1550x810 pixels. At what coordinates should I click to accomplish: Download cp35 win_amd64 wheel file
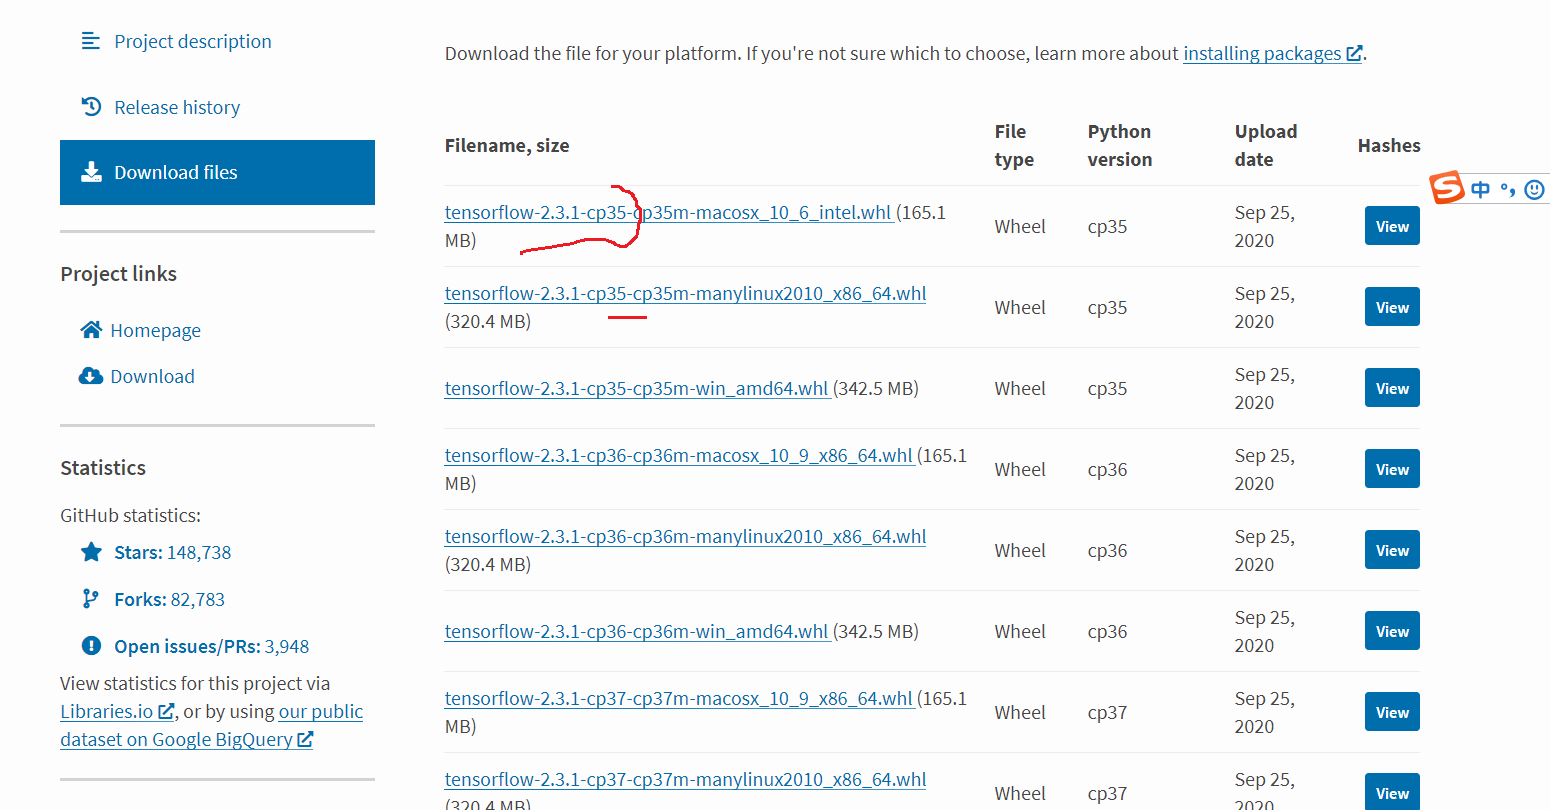pos(636,388)
